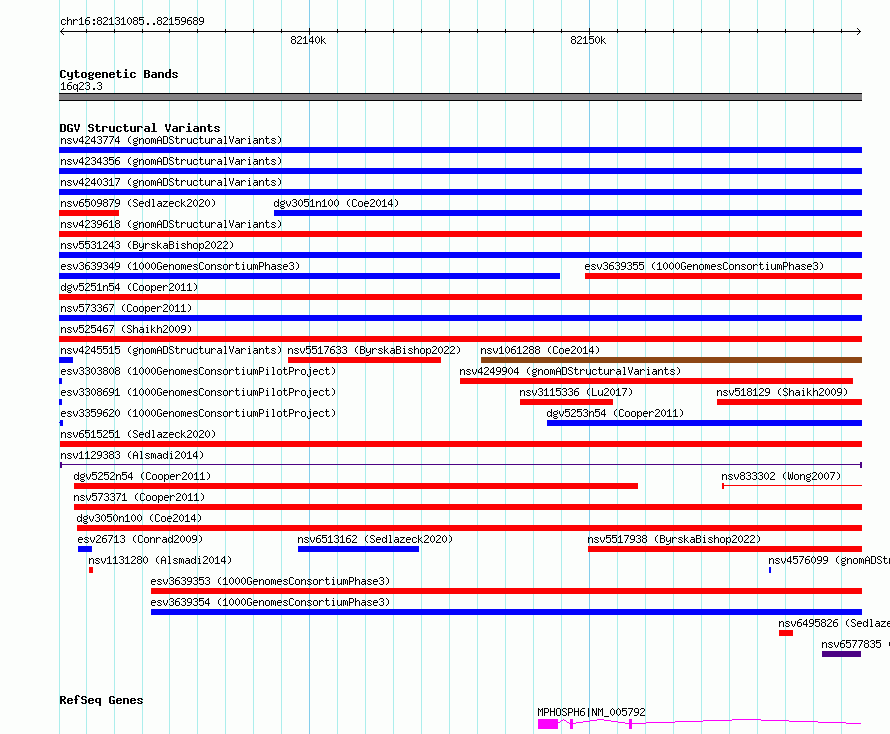Click the Cytogenetic Bands track title

pos(119,74)
